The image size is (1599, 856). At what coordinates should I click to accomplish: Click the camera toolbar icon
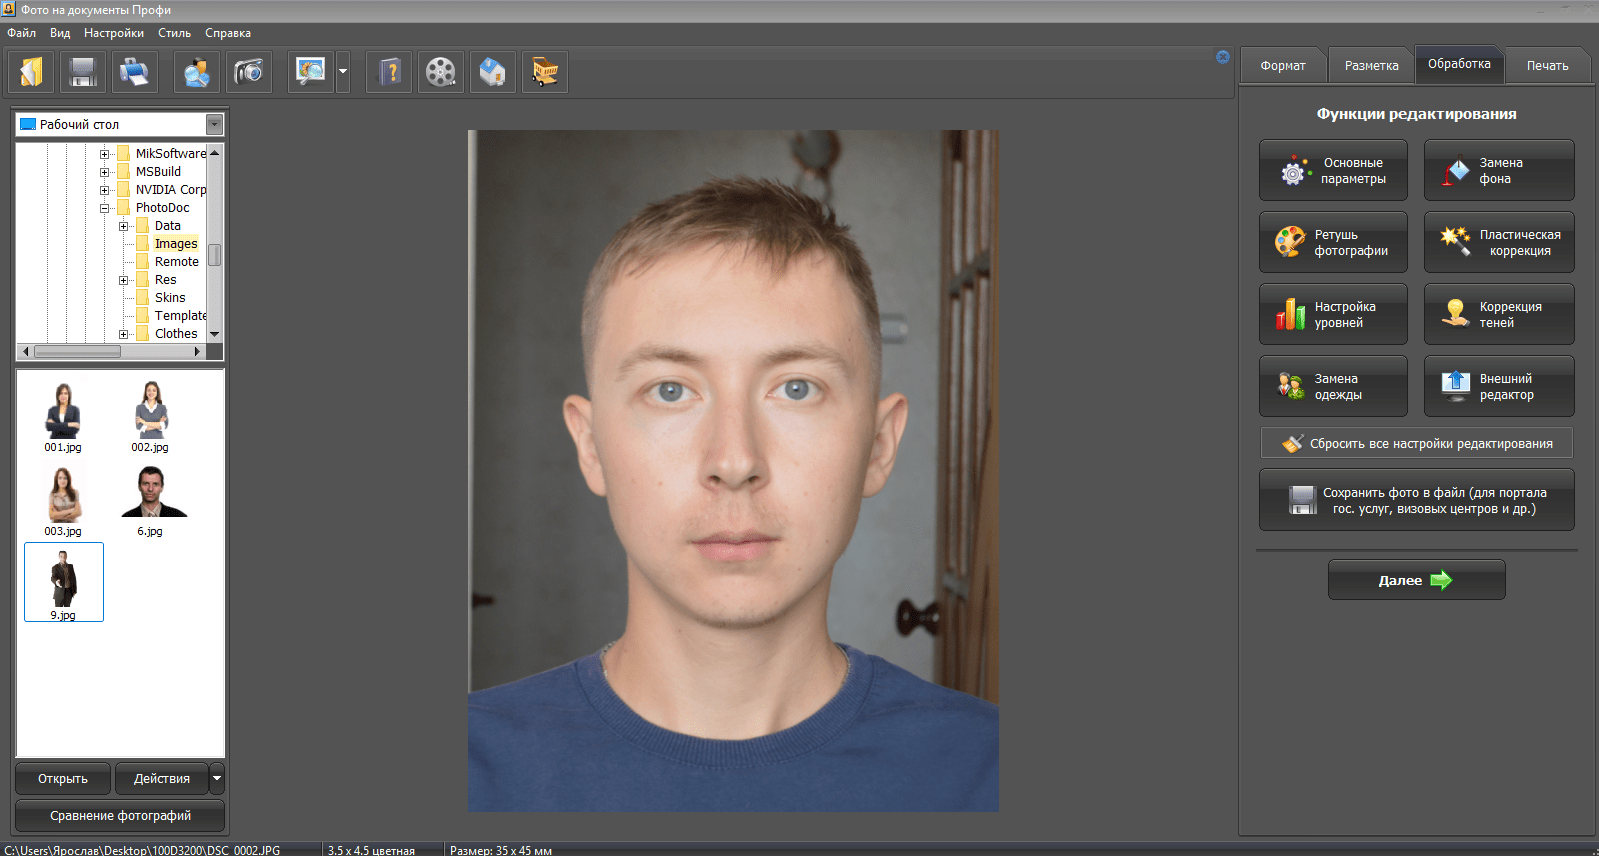click(x=249, y=72)
